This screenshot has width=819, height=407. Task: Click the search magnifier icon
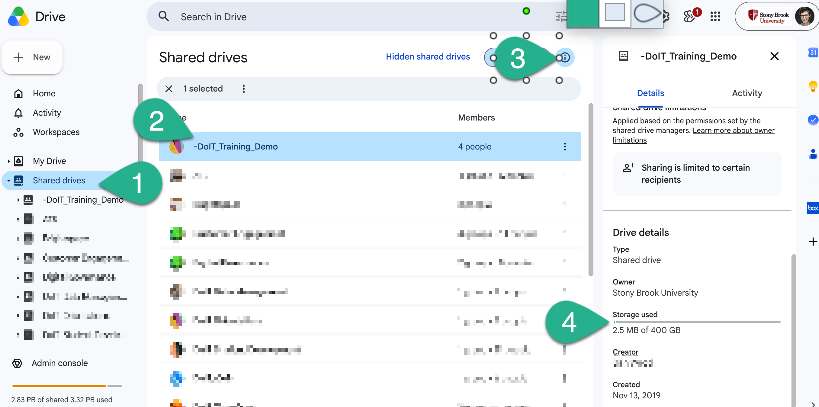163,16
